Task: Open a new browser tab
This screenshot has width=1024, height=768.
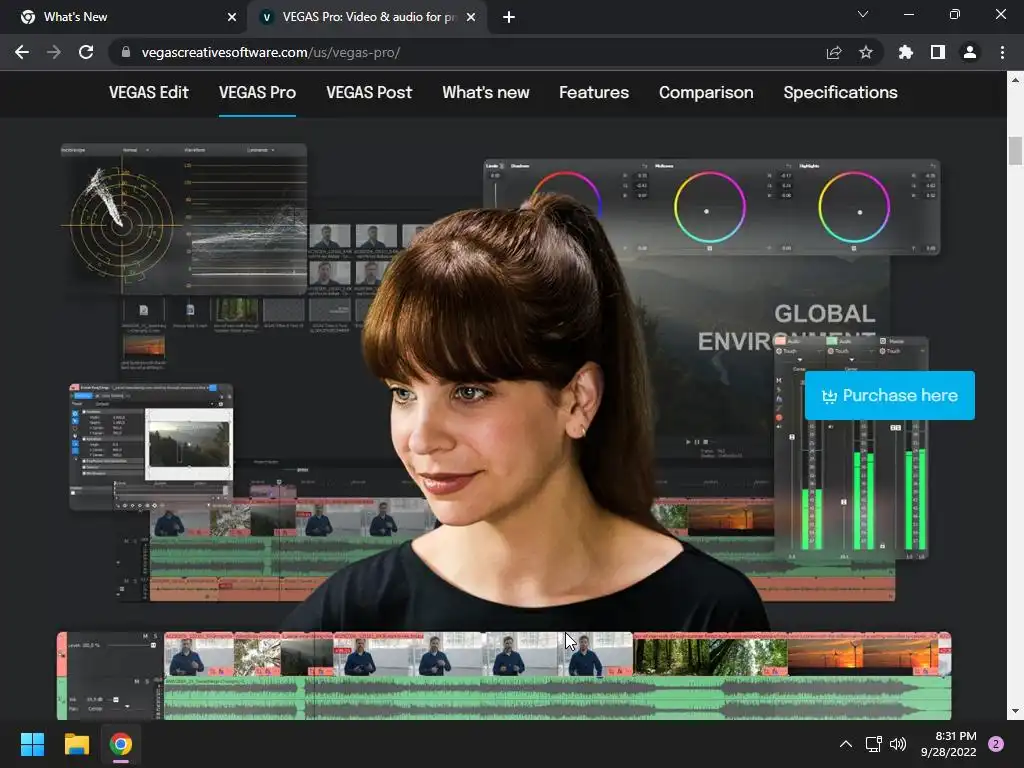Action: [509, 17]
